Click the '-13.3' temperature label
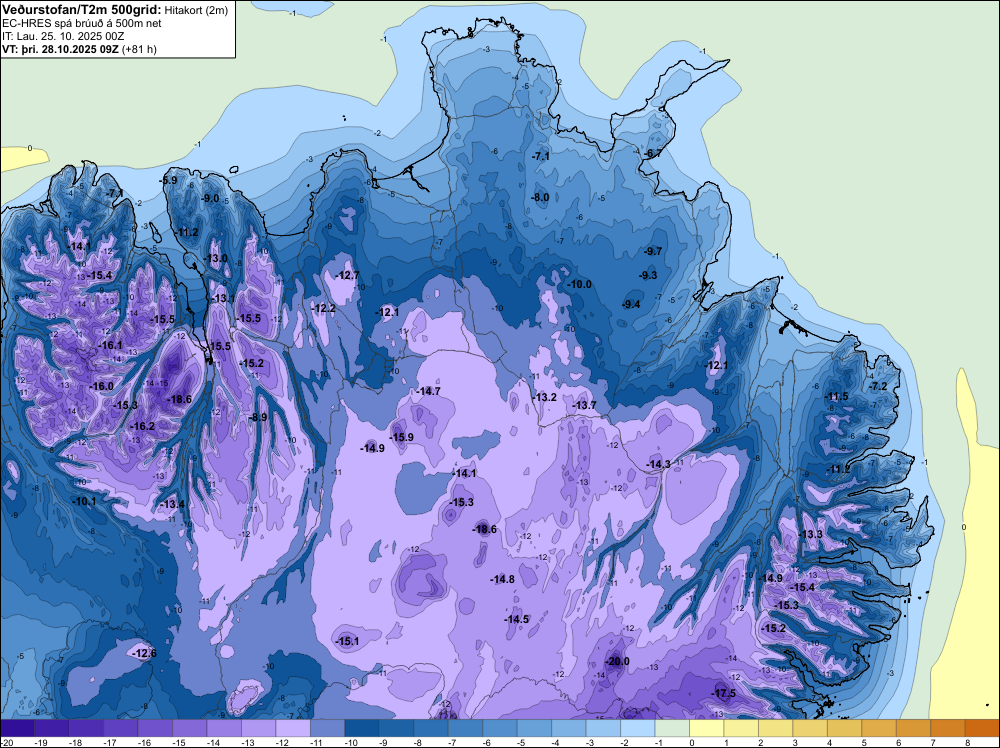The image size is (1000, 748). [x=811, y=534]
